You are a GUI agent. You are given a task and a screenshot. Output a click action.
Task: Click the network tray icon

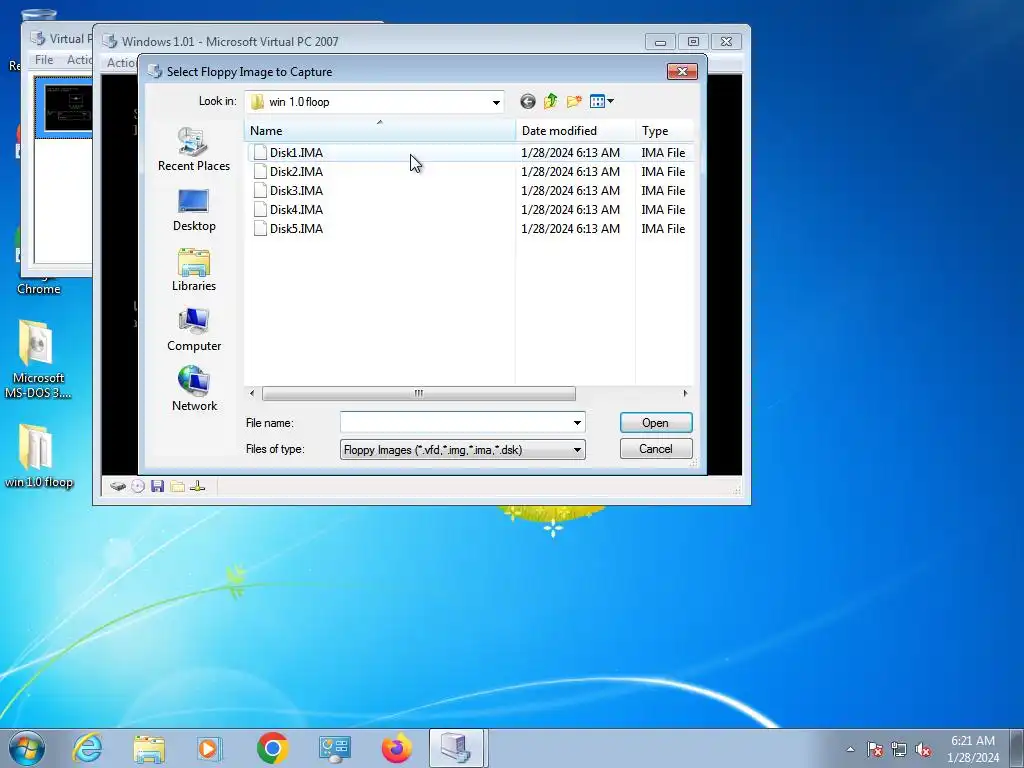tap(899, 749)
